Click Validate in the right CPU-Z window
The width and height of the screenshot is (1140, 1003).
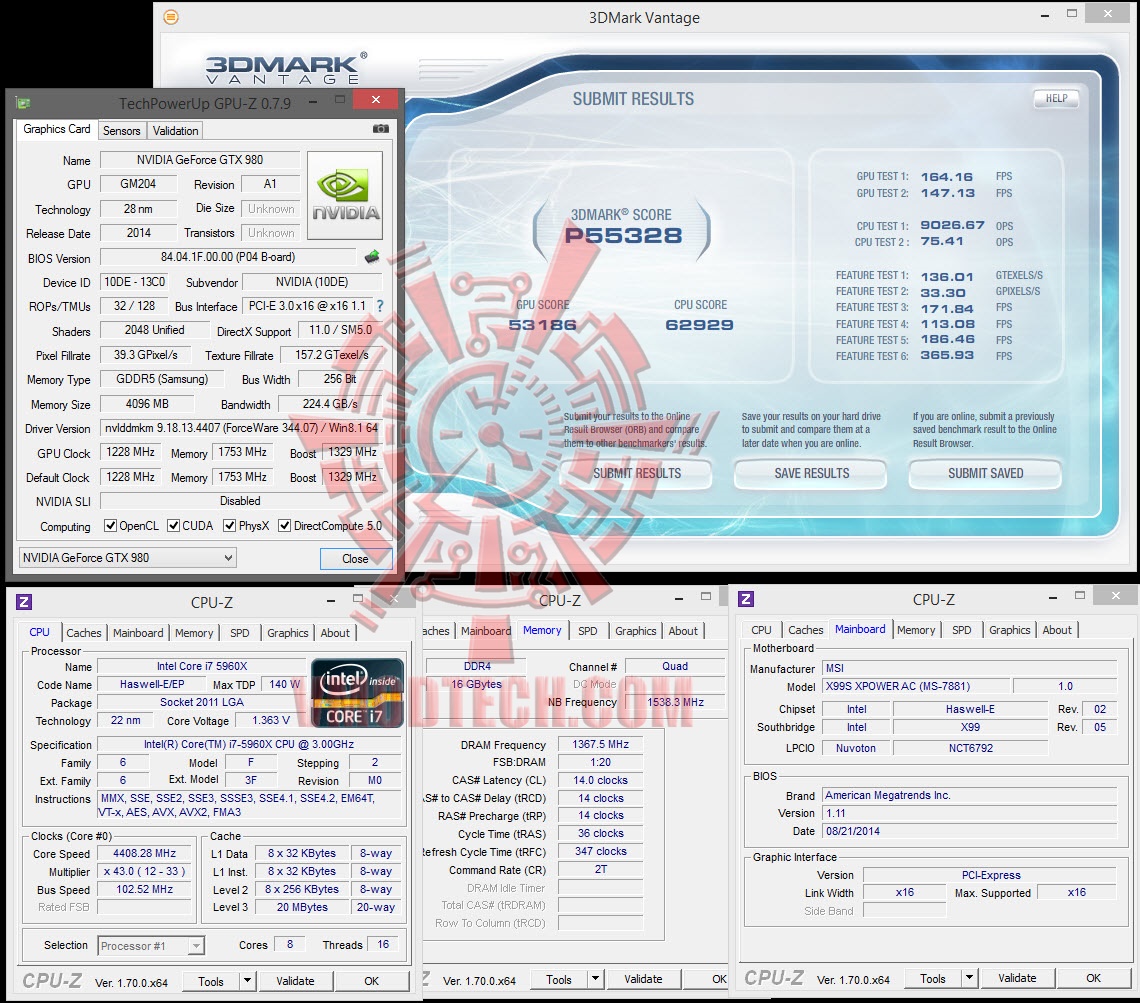pos(1017,978)
